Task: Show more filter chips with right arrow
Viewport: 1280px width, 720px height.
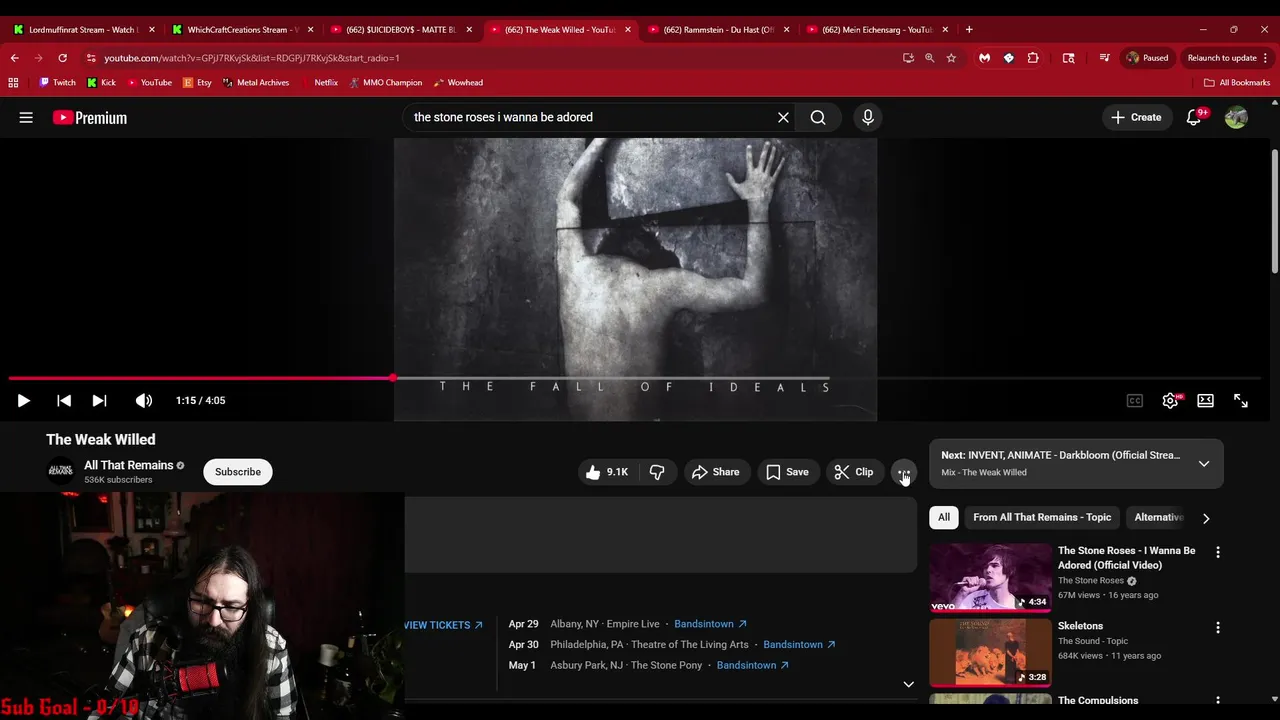Action: [x=1206, y=518]
